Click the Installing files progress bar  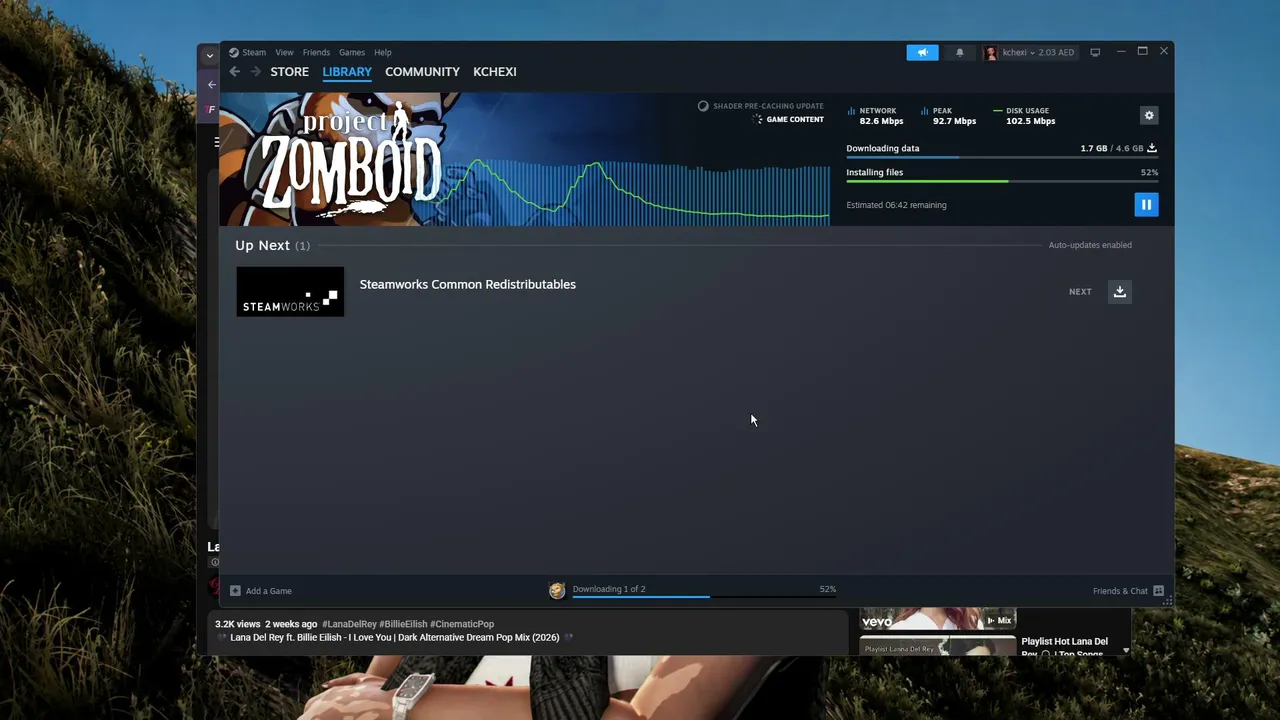coord(1002,182)
